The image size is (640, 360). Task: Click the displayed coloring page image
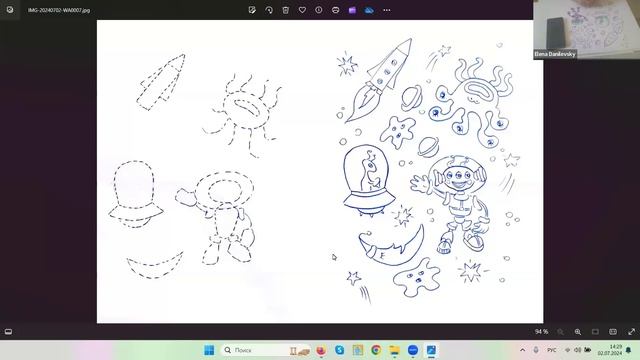[x=320, y=171]
